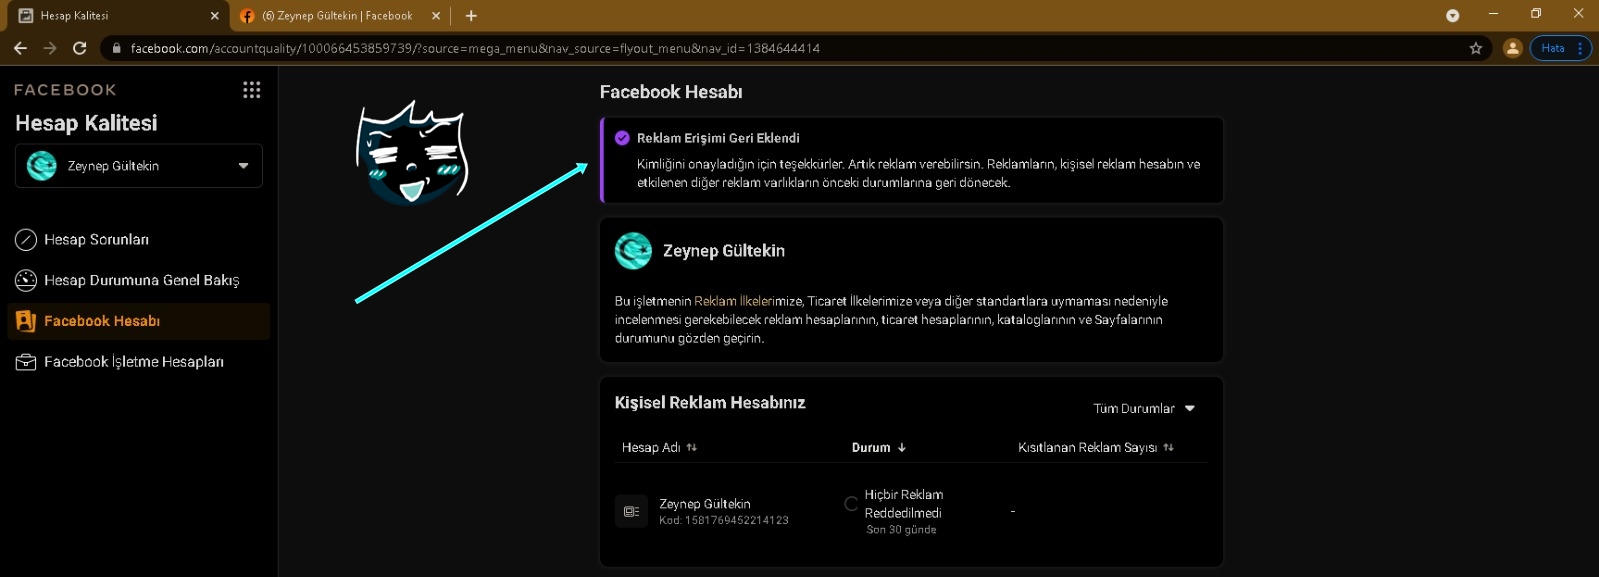Image resolution: width=1599 pixels, height=577 pixels.
Task: Open the Chrome profile avatar icon
Action: (1512, 48)
